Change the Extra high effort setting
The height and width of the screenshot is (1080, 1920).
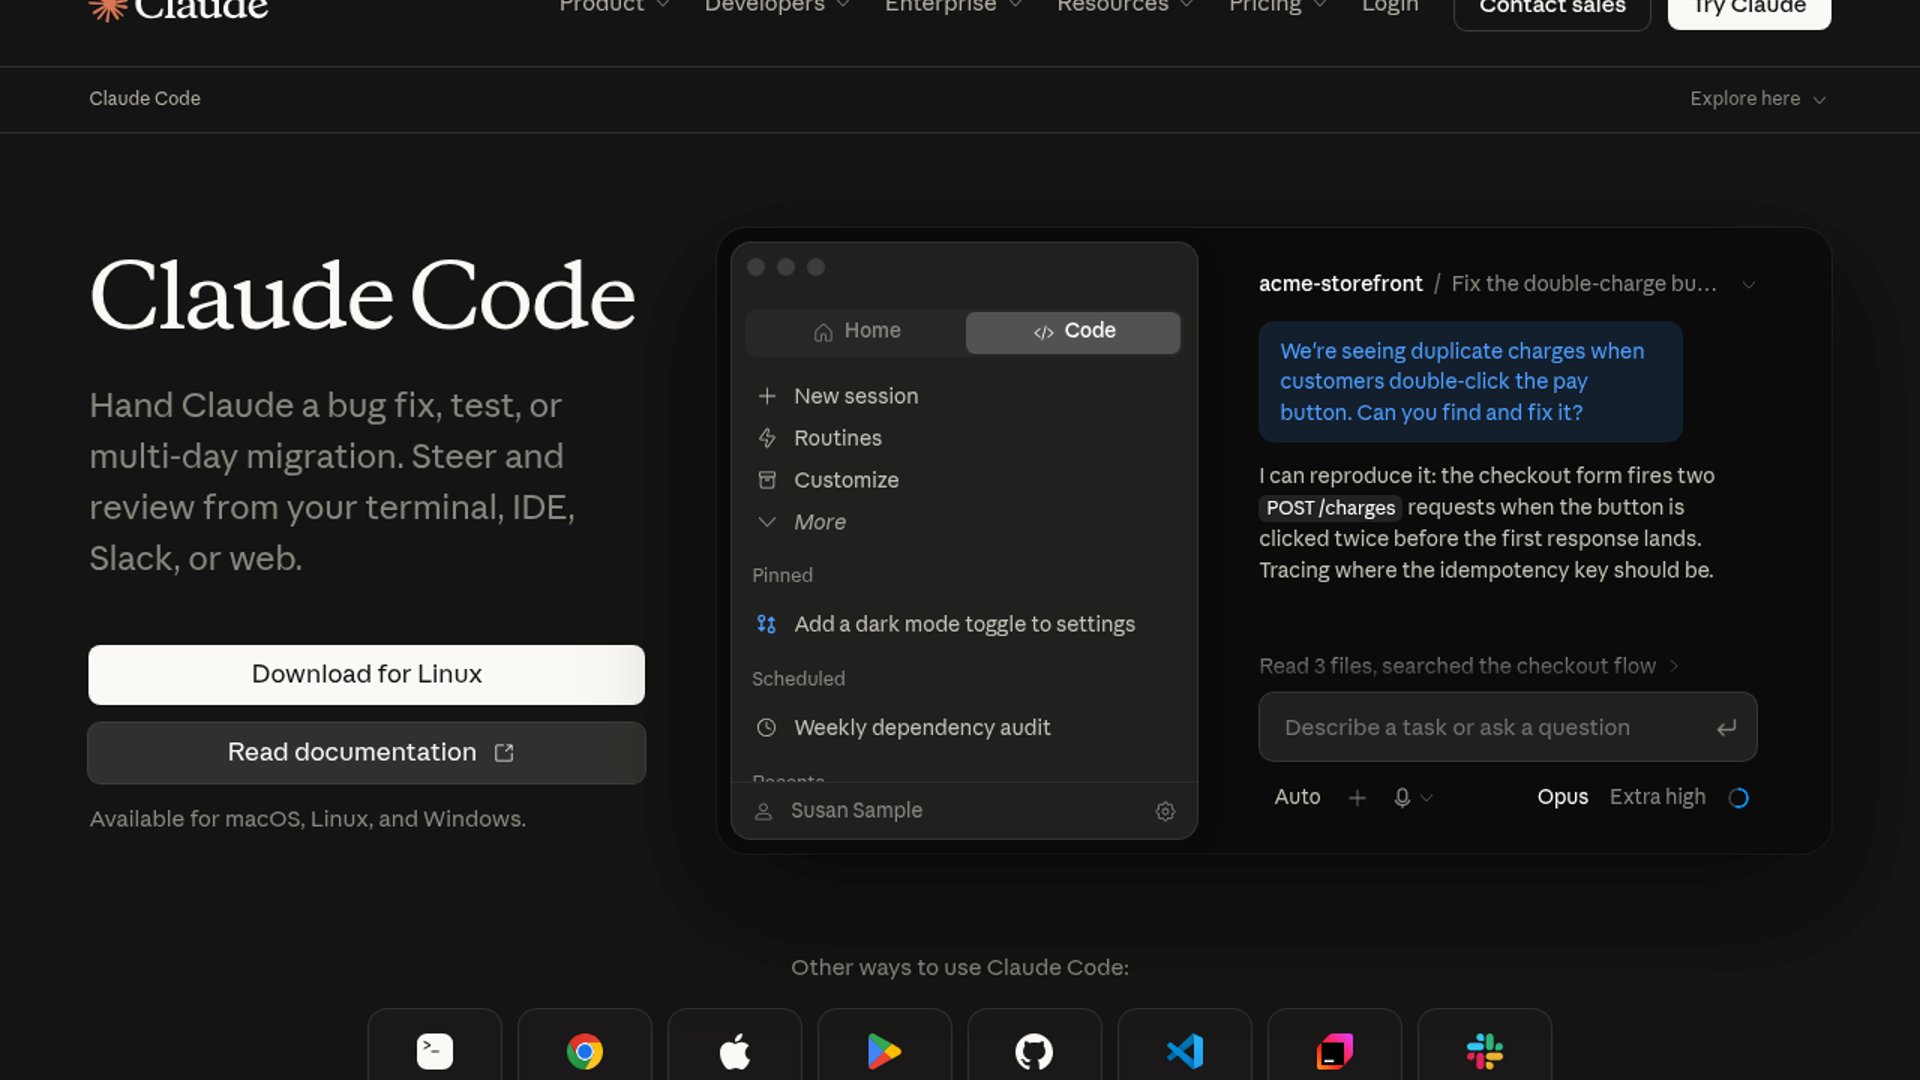1657,797
